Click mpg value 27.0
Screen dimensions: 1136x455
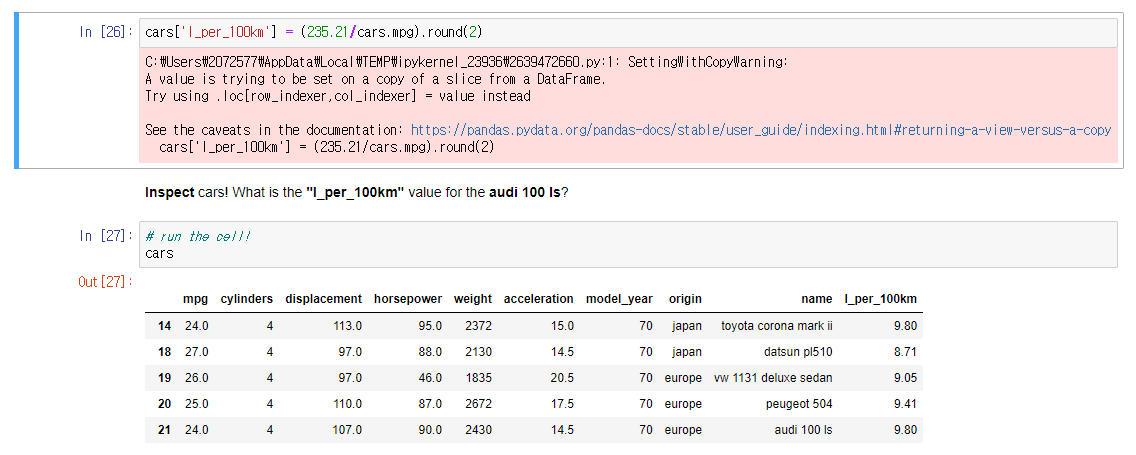[196, 352]
